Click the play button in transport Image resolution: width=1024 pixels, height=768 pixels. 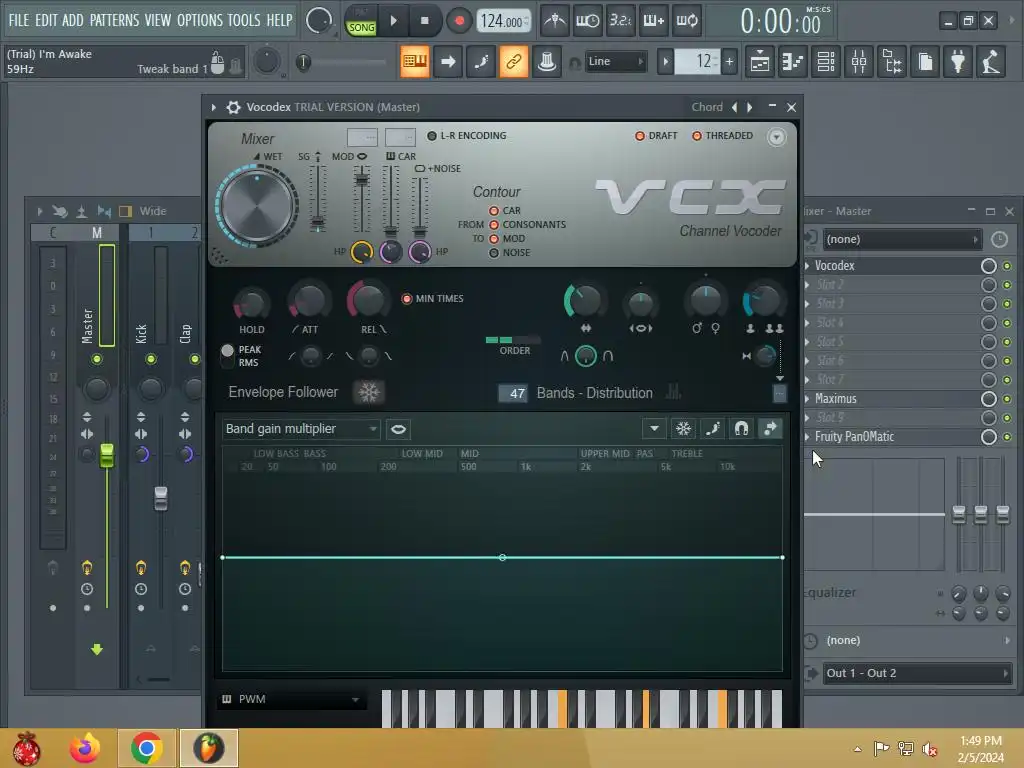pyautogui.click(x=393, y=21)
